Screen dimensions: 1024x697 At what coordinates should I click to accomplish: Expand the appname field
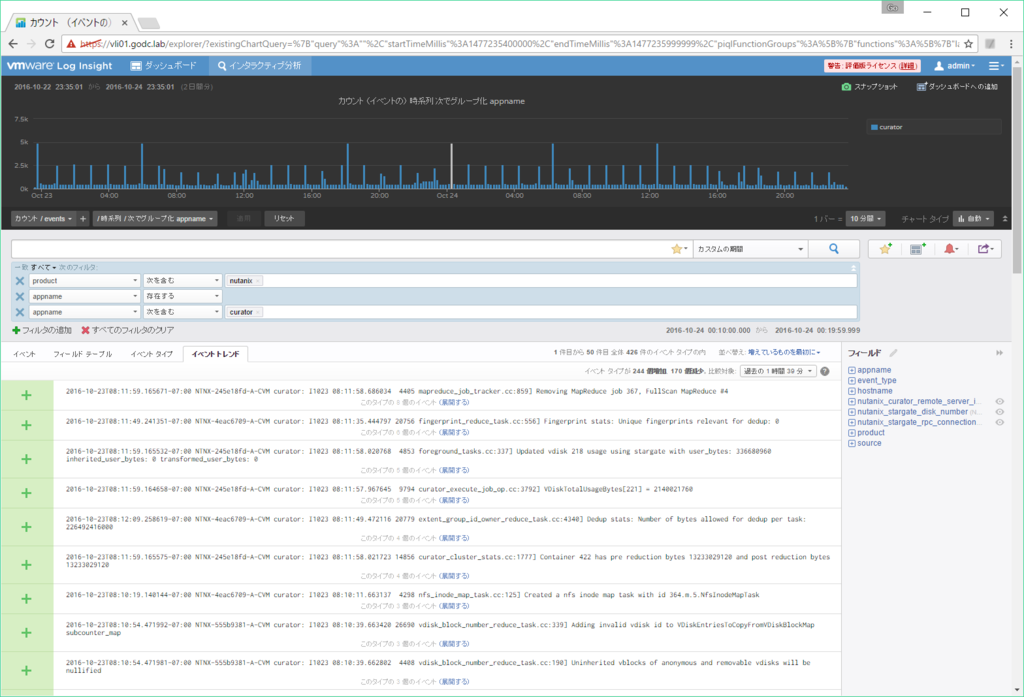tap(852, 370)
